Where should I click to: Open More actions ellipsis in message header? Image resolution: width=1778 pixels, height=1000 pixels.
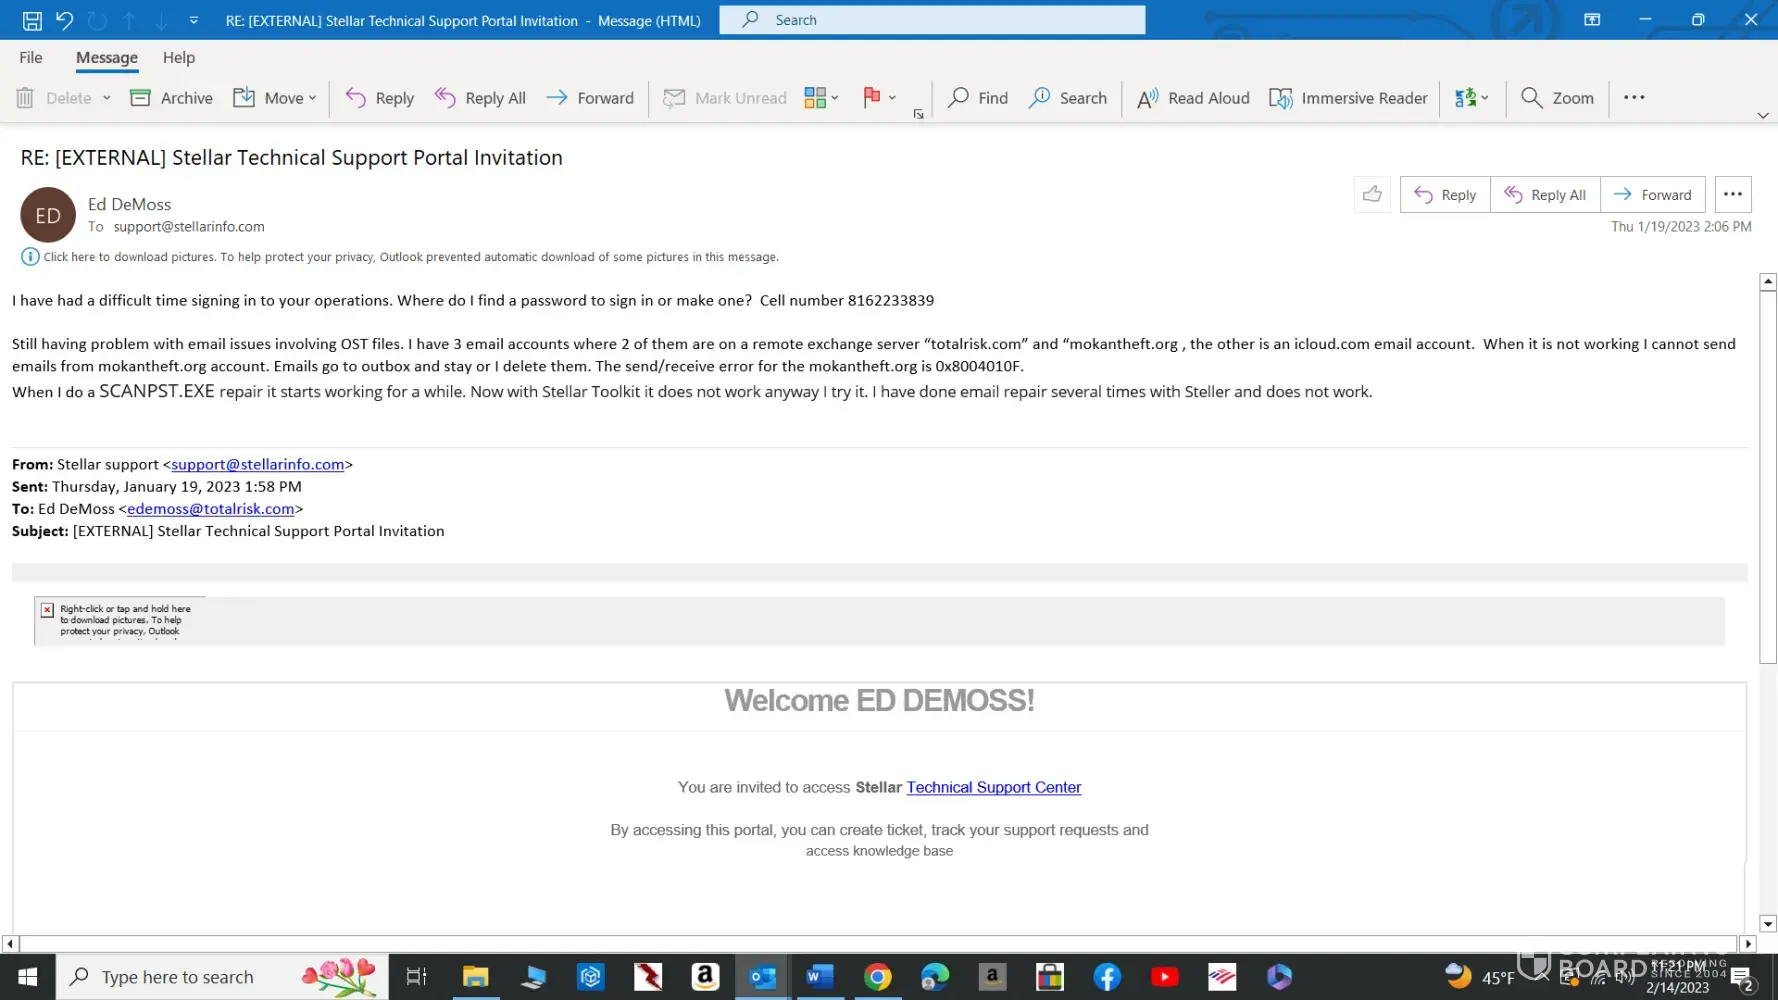point(1733,194)
